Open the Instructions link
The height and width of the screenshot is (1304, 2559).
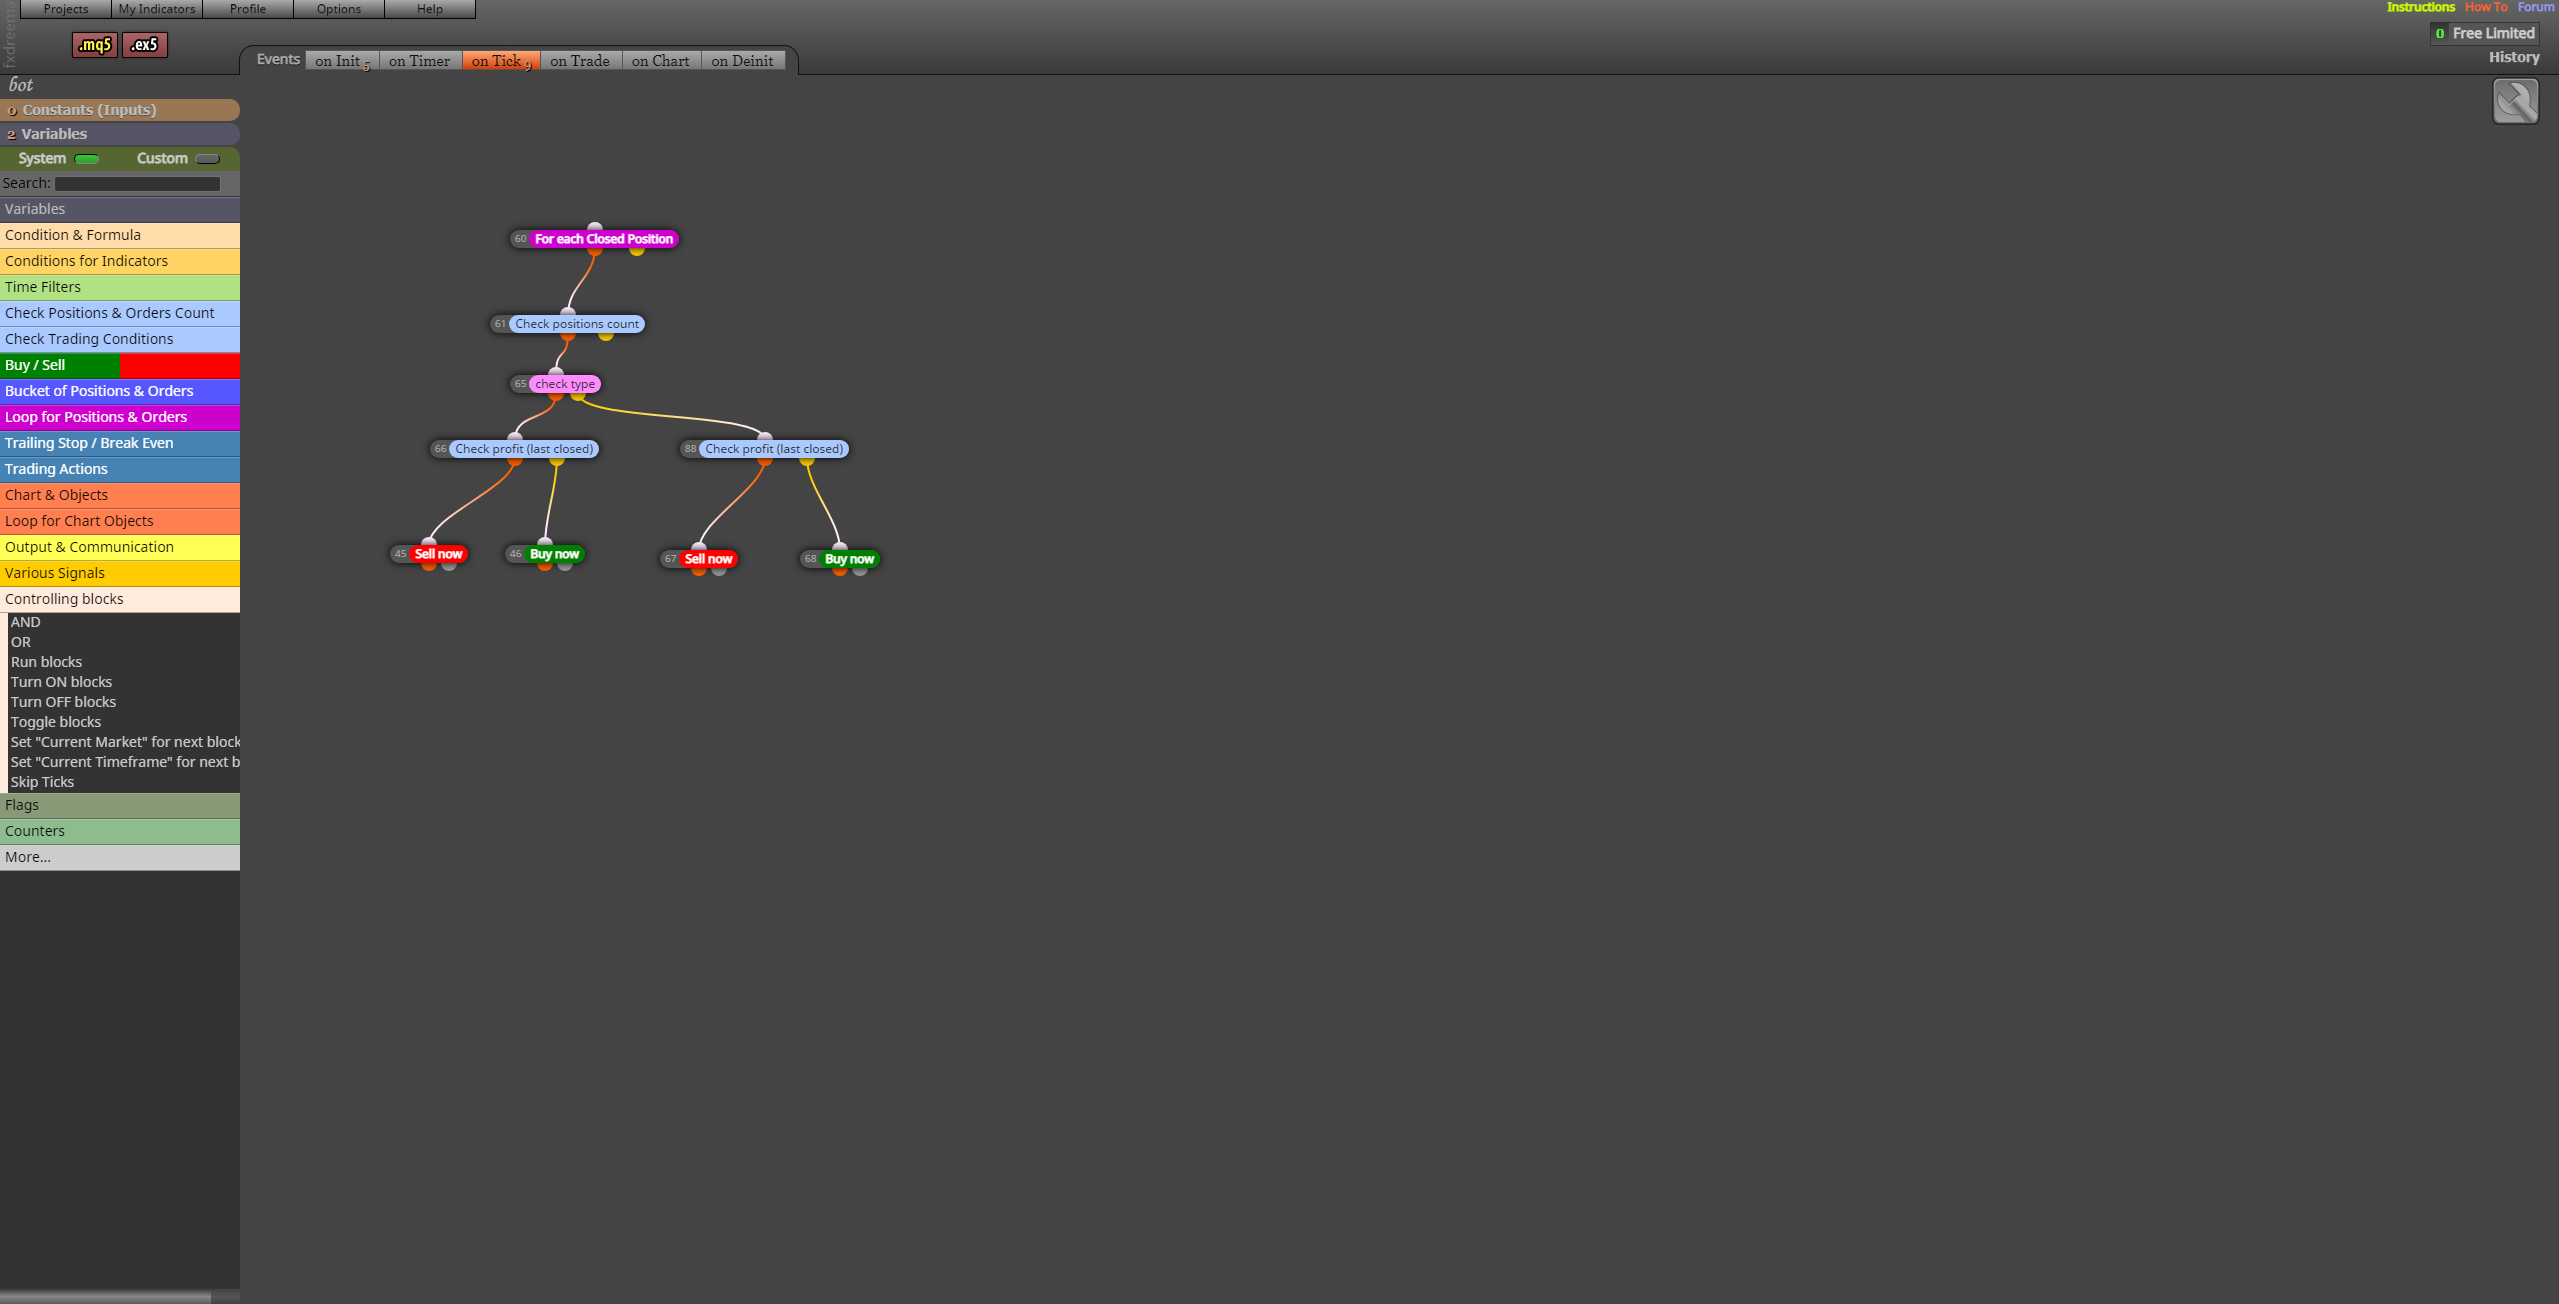tap(2420, 7)
